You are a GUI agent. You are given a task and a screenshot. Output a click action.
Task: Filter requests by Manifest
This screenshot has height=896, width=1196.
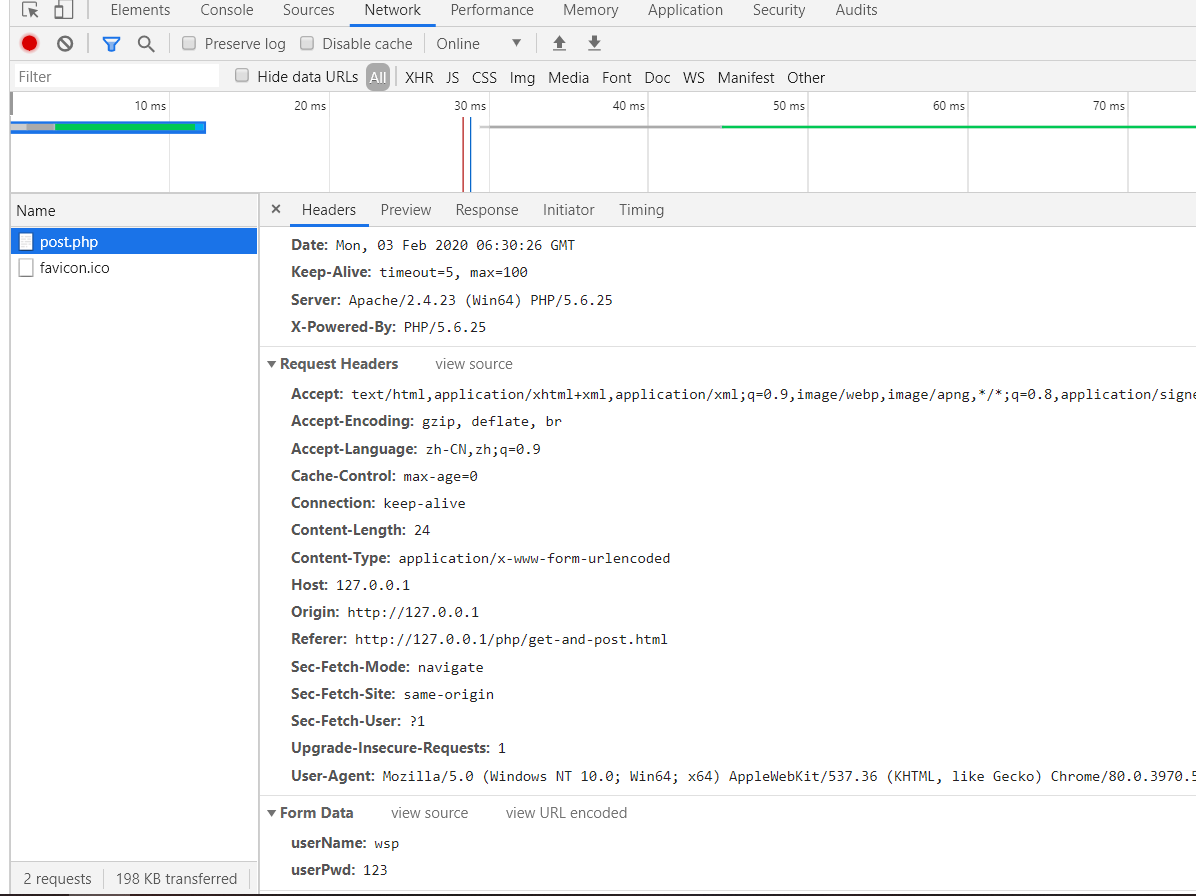tap(745, 77)
